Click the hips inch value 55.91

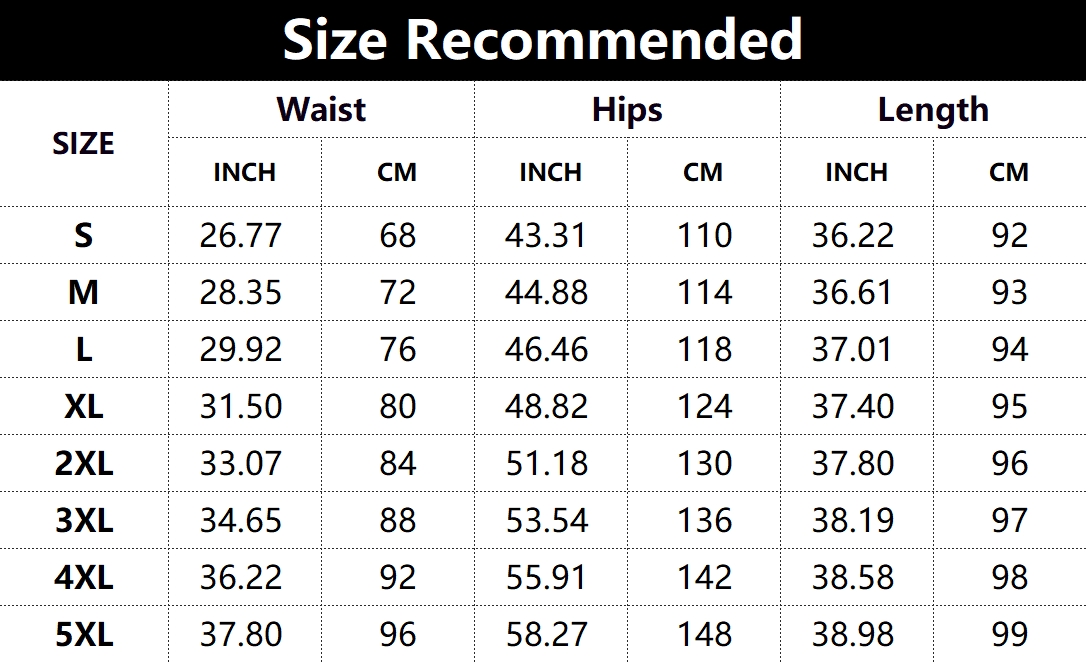547,577
